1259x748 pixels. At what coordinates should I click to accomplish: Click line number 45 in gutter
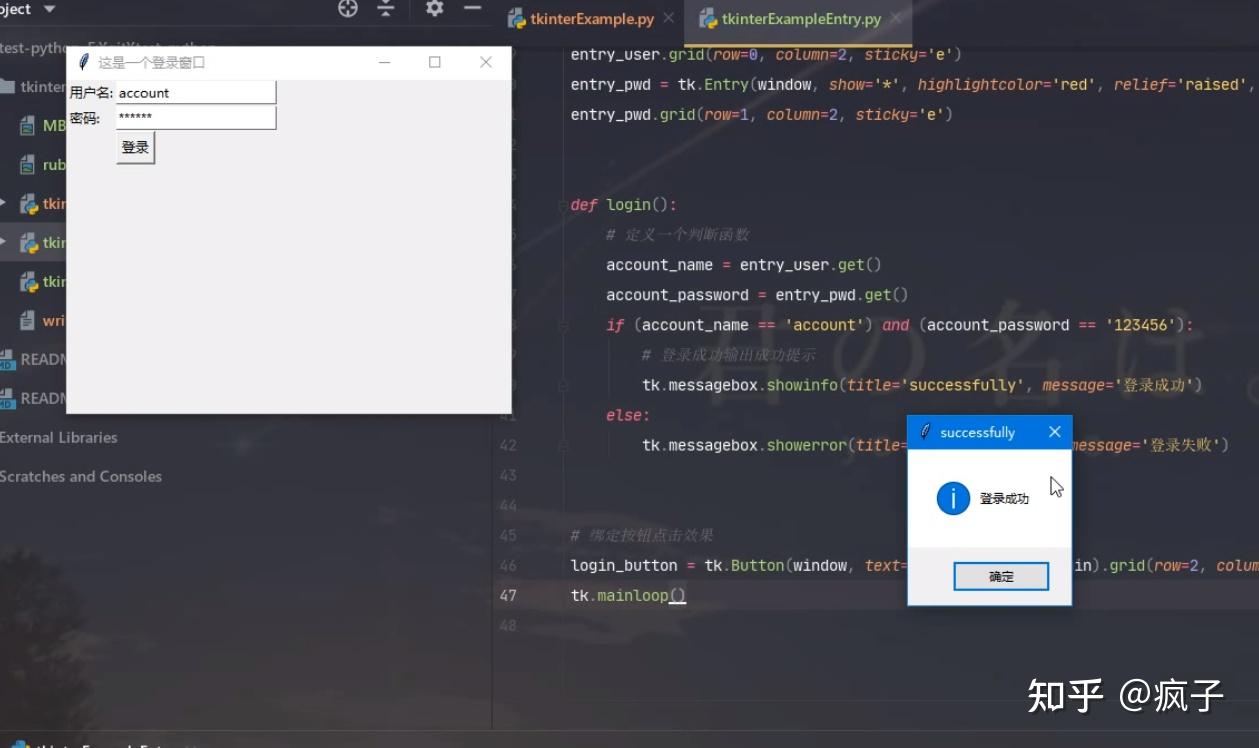coord(508,535)
